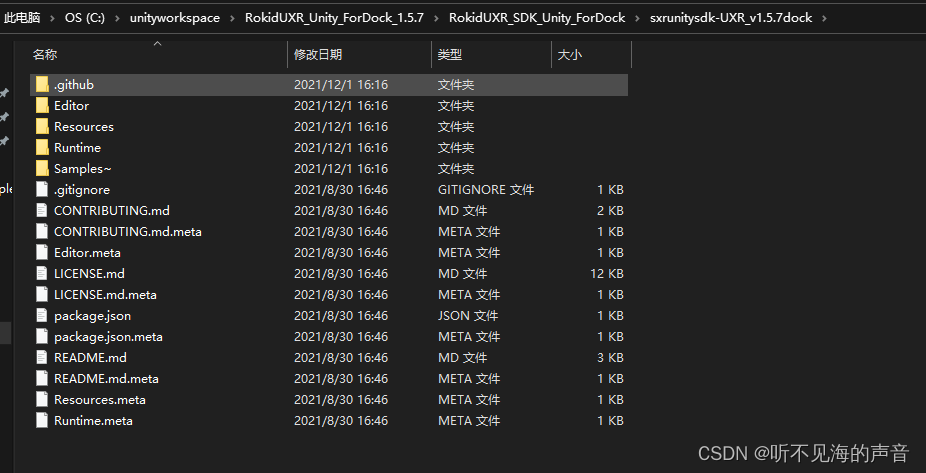Navigate to RokidUXR_Unity_ForDock_1.5.7 breadcrumb

(334, 18)
